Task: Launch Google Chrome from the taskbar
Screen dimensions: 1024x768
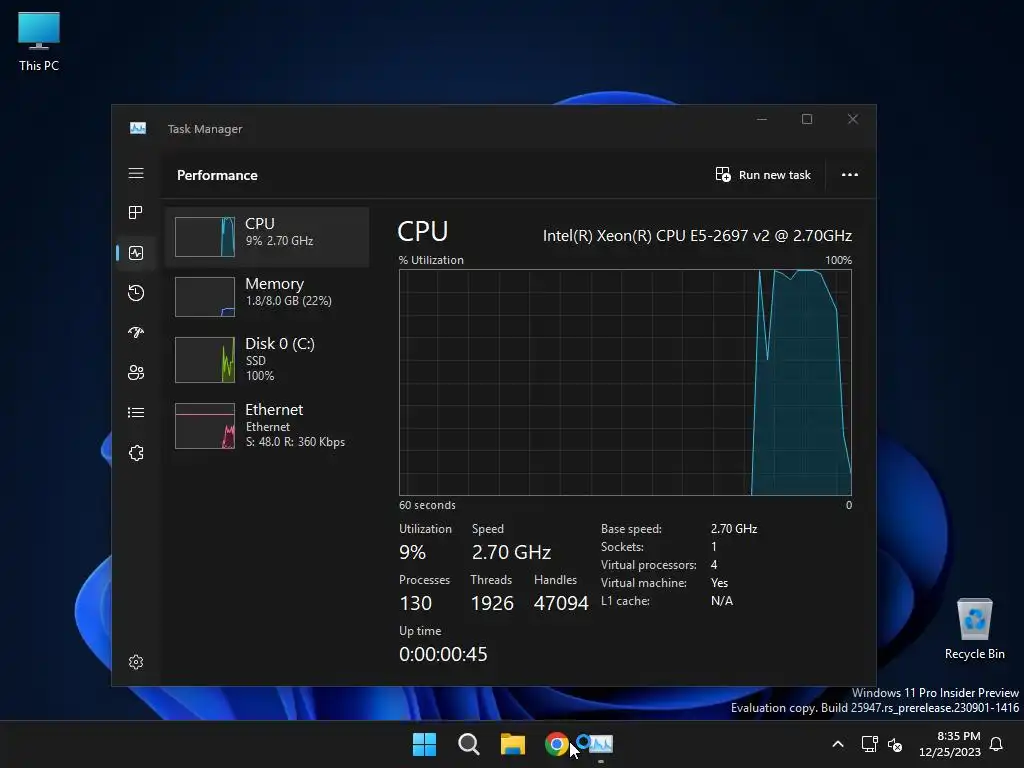Action: (x=556, y=744)
